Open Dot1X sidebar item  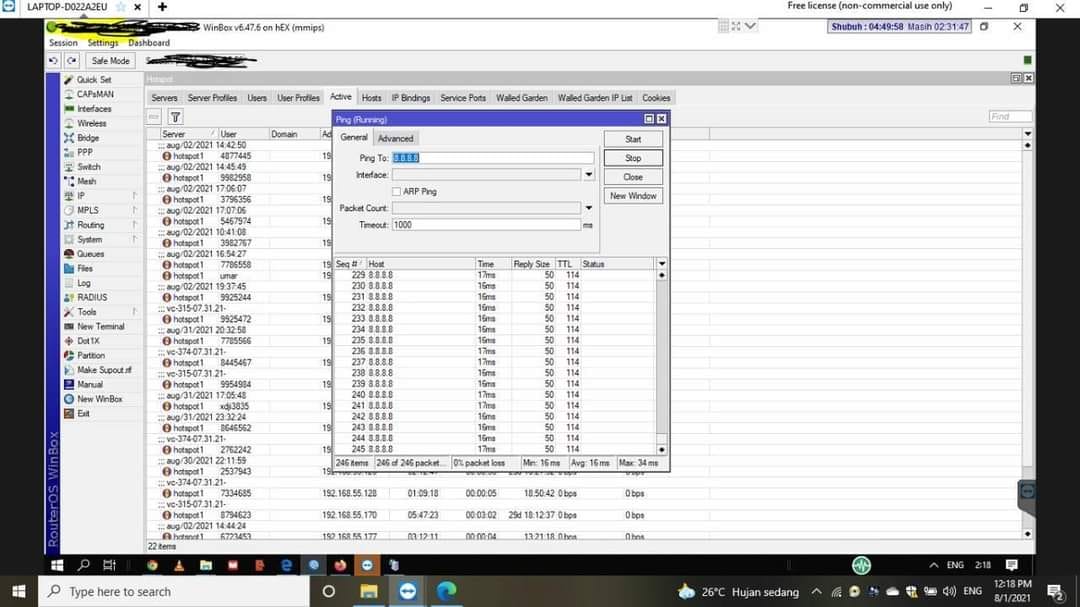(x=88, y=341)
